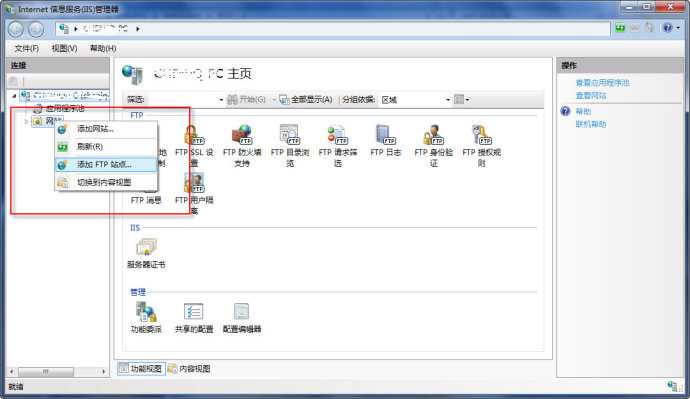Open the address bar breadcrumb arrow

pos(138,29)
